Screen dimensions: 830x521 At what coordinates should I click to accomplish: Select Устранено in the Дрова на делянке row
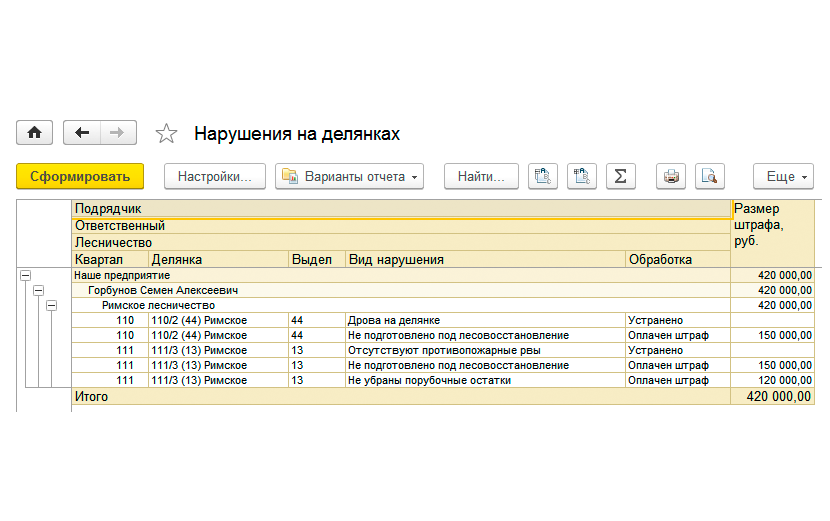point(678,320)
